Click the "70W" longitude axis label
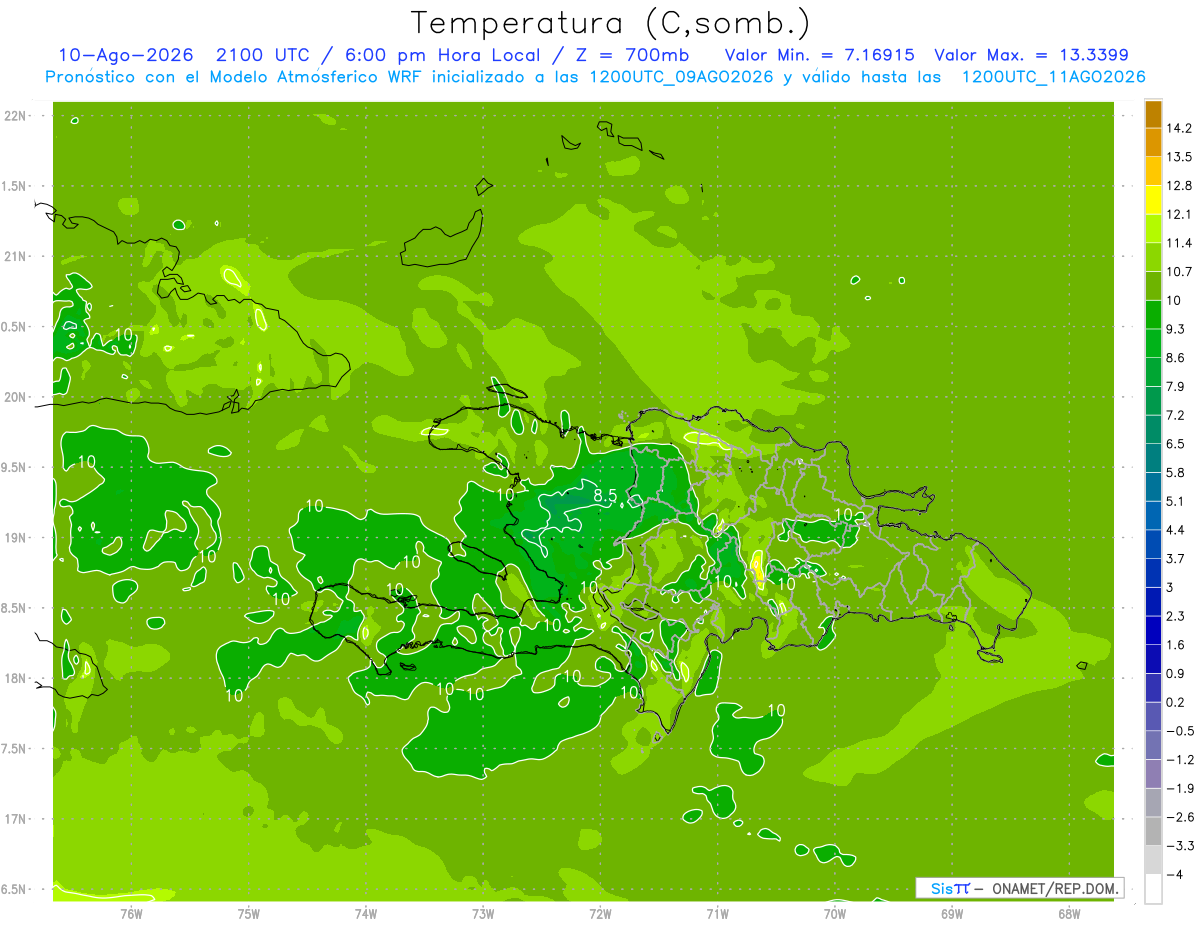The height and width of the screenshot is (927, 1200). (x=835, y=914)
